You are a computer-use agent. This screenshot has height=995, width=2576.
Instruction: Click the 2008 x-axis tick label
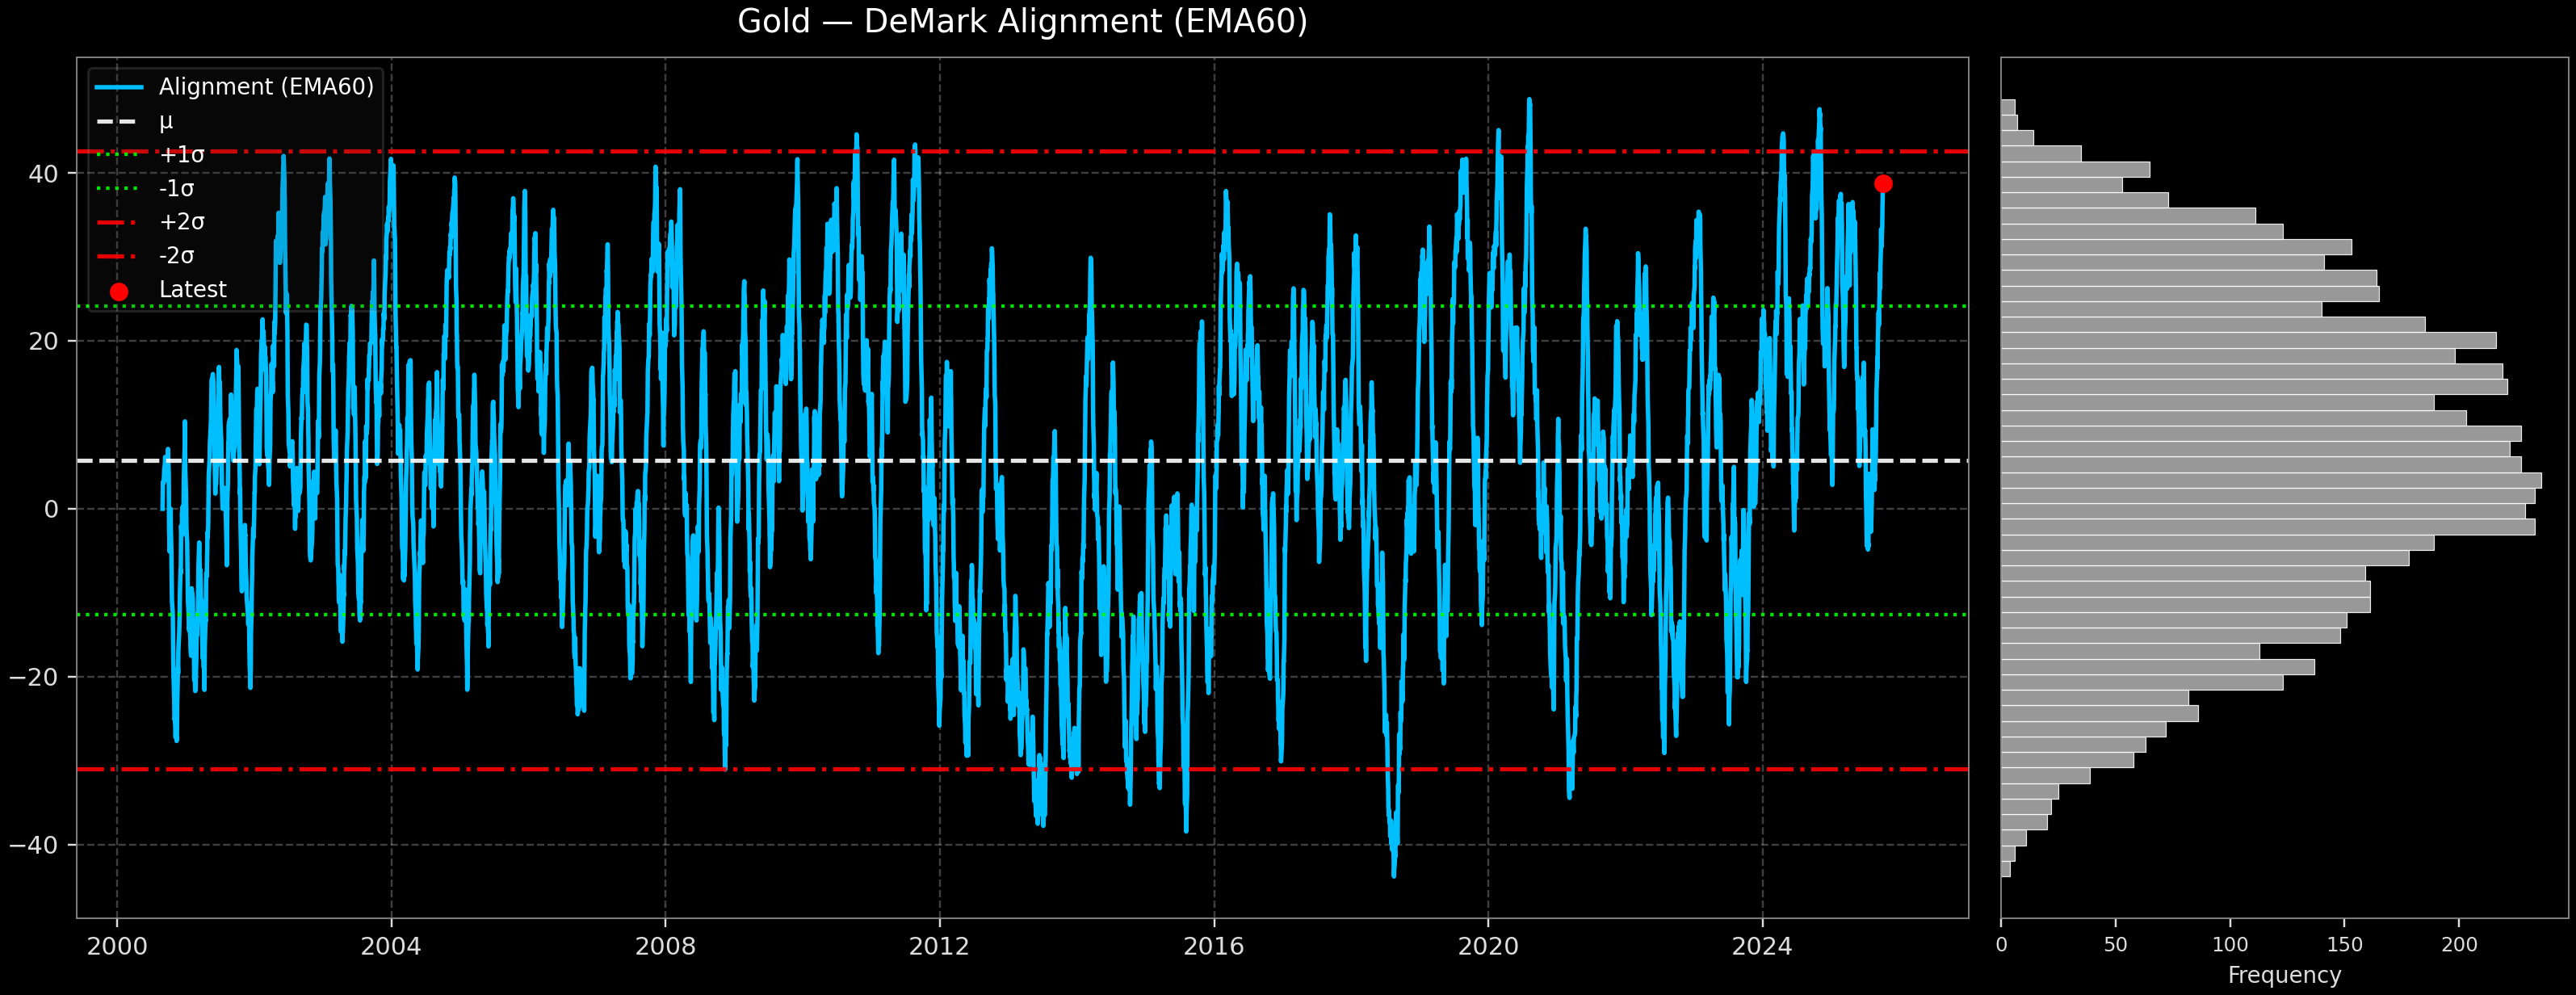click(x=665, y=947)
